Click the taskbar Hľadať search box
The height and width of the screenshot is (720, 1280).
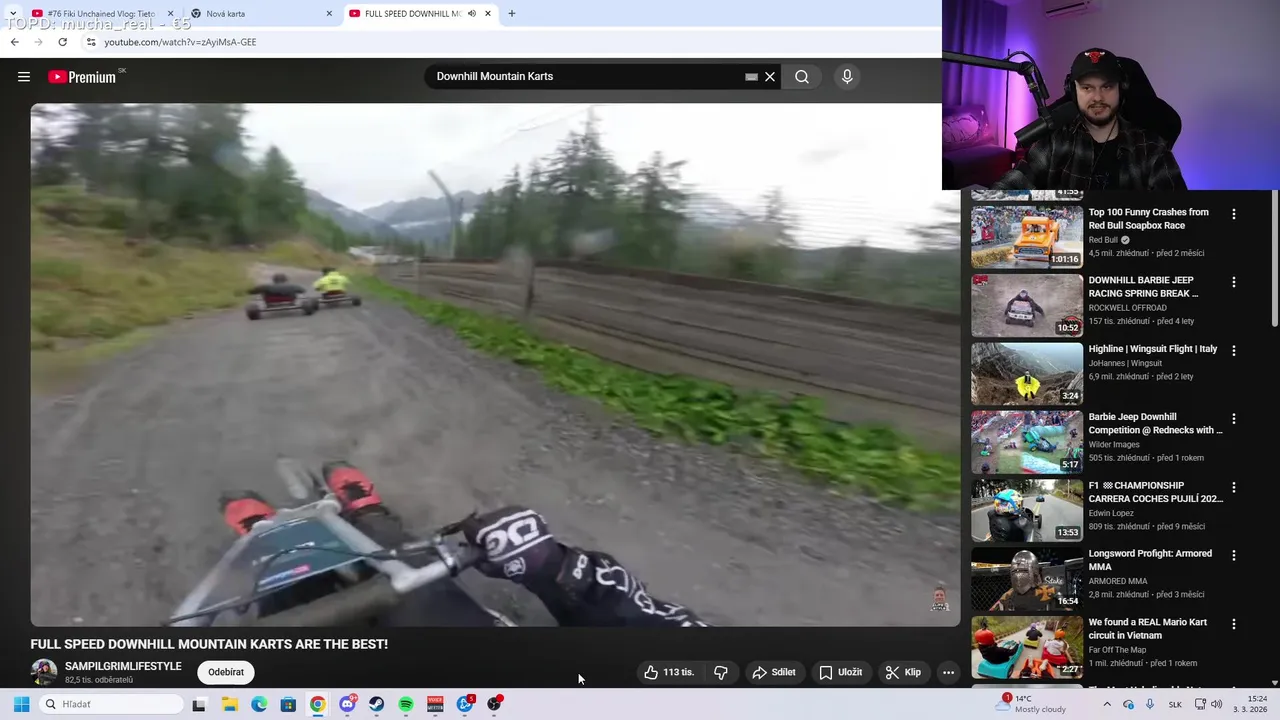[x=112, y=704]
